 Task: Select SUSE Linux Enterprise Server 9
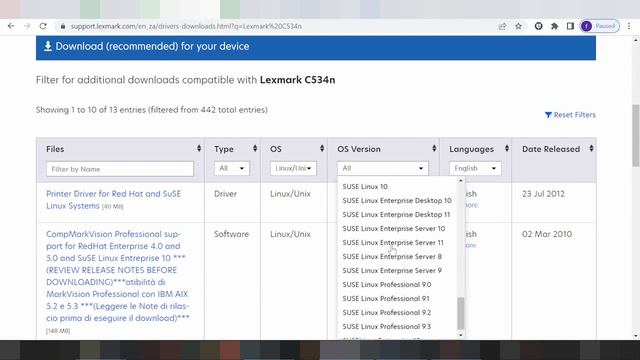tap(397, 270)
